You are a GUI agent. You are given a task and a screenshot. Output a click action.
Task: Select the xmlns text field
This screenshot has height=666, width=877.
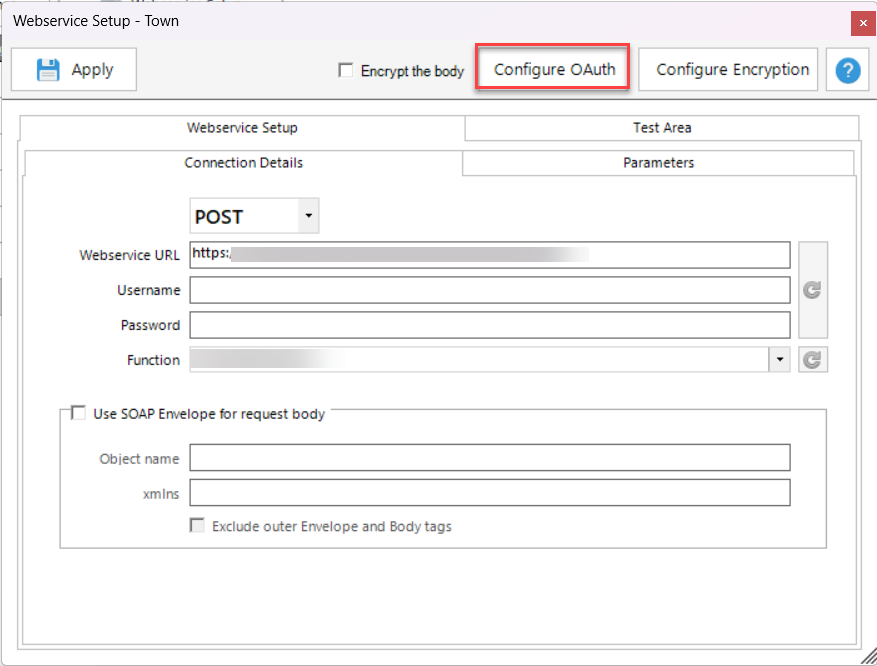coord(490,493)
